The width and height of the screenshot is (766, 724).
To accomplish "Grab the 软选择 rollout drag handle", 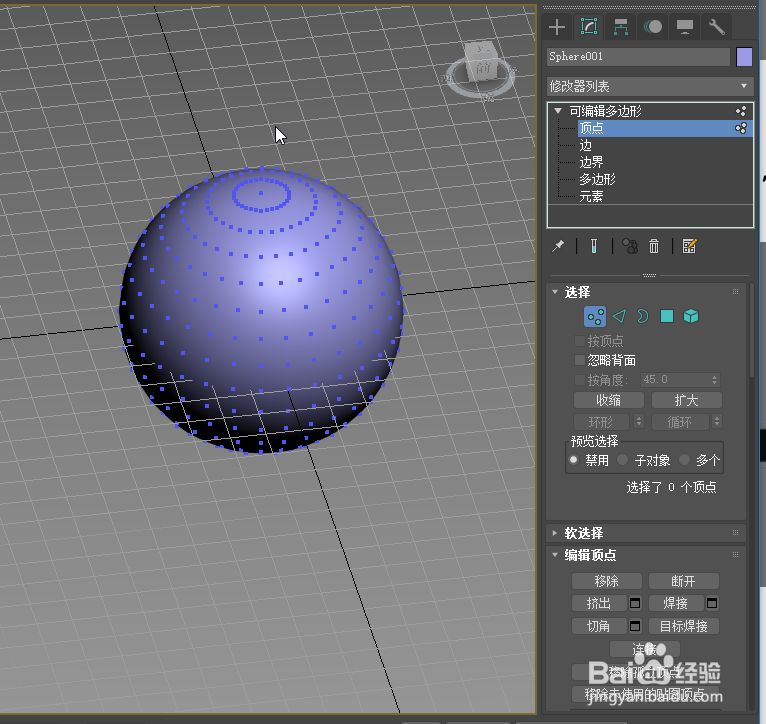I will 736,533.
